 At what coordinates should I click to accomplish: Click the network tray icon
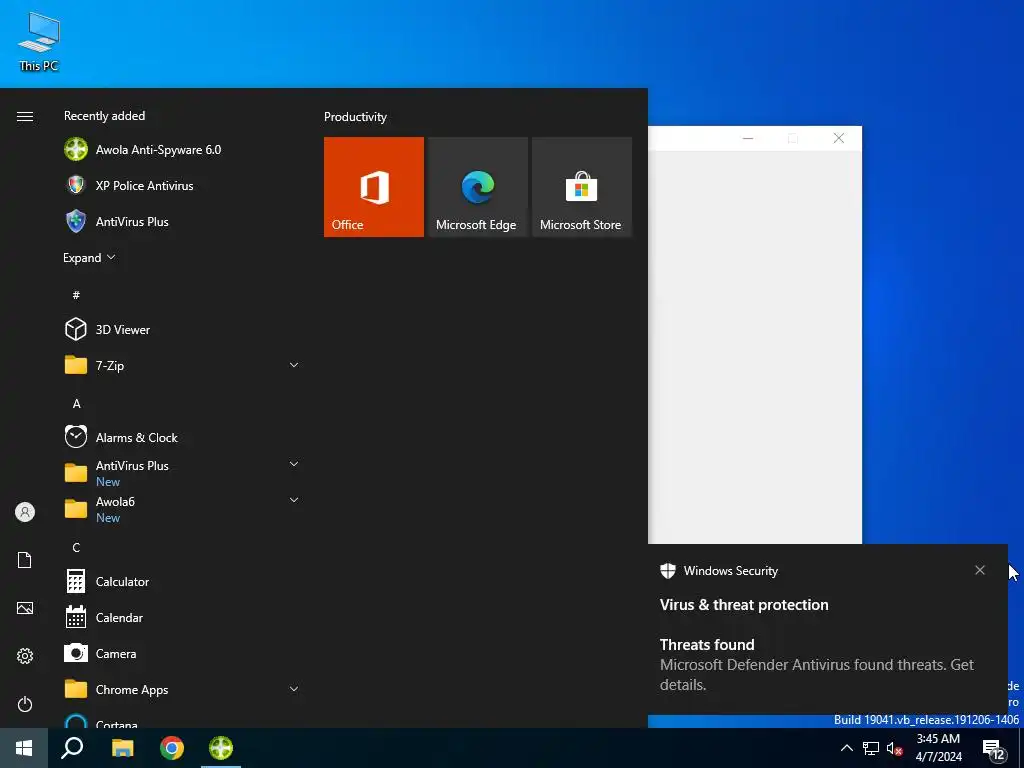871,748
